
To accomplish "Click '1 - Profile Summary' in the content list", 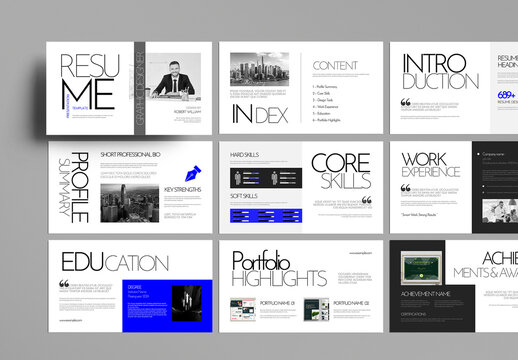I will pyautogui.click(x=325, y=86).
